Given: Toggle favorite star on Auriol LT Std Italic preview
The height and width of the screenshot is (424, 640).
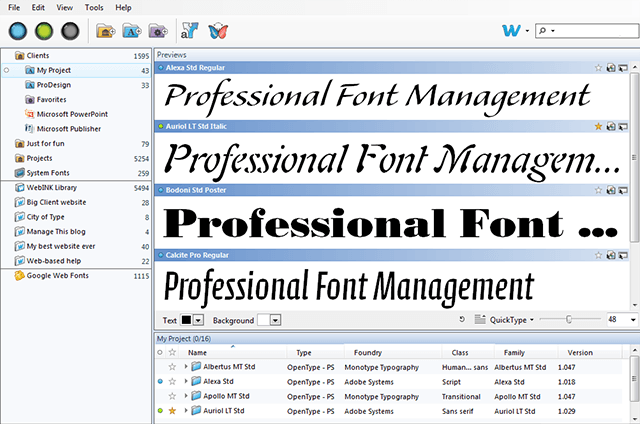Looking at the screenshot, I should coord(598,127).
